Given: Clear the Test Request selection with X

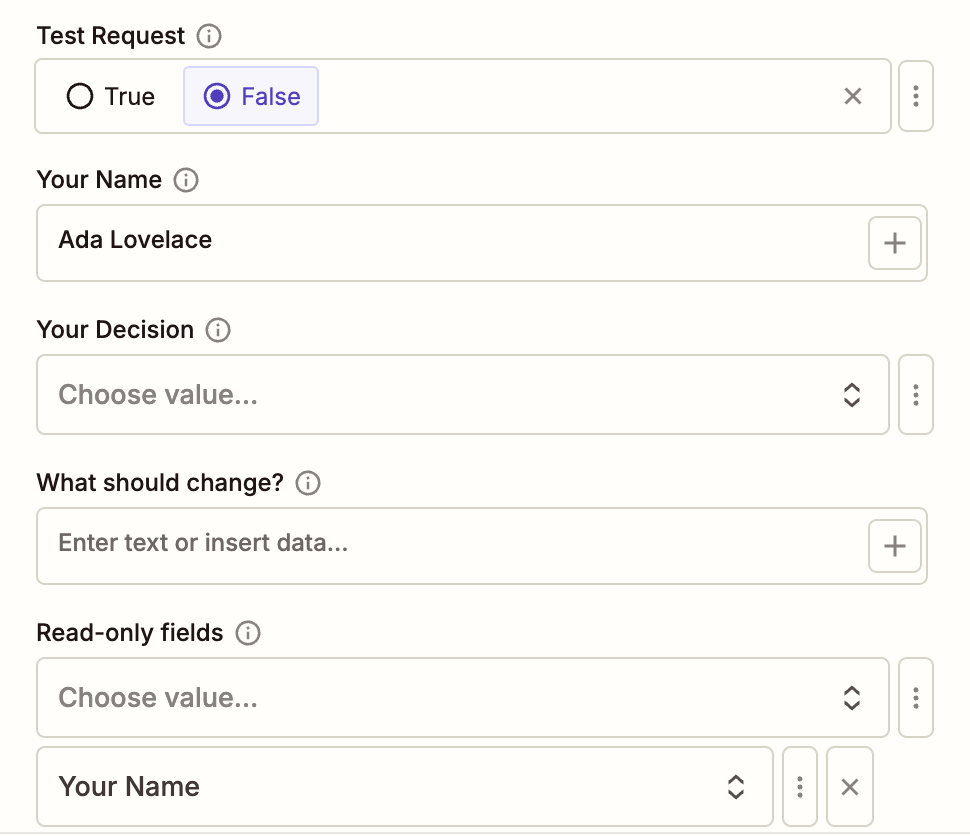Looking at the screenshot, I should [852, 96].
